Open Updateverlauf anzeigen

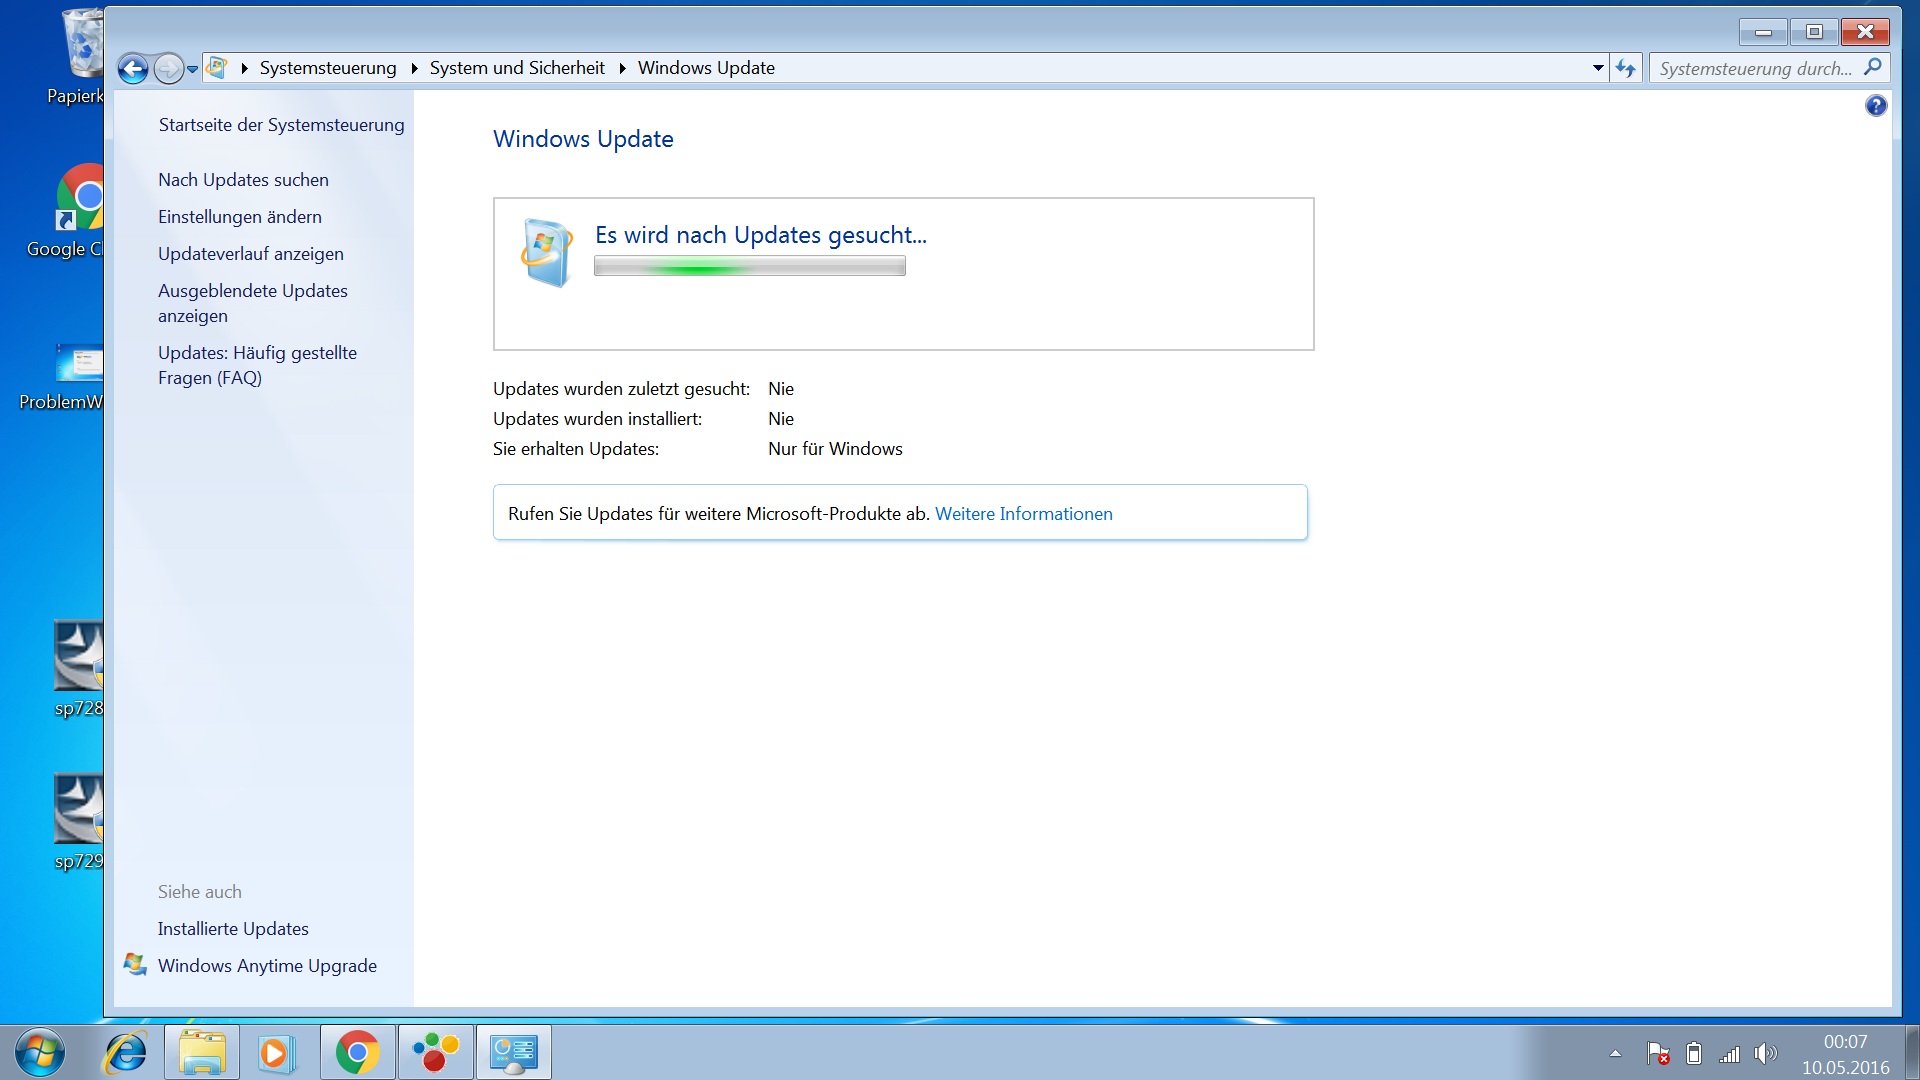tap(251, 254)
